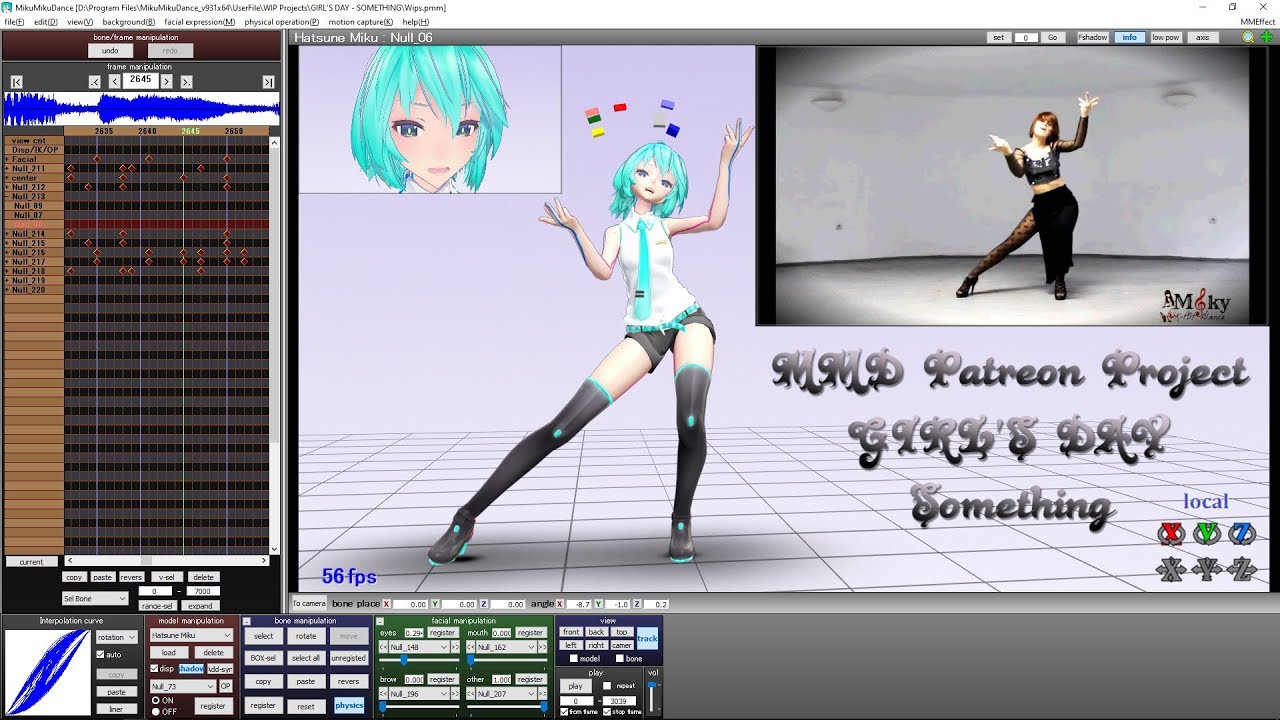The image size is (1280, 720).
Task: Previous eyes morph arrow button
Action: (x=383, y=647)
